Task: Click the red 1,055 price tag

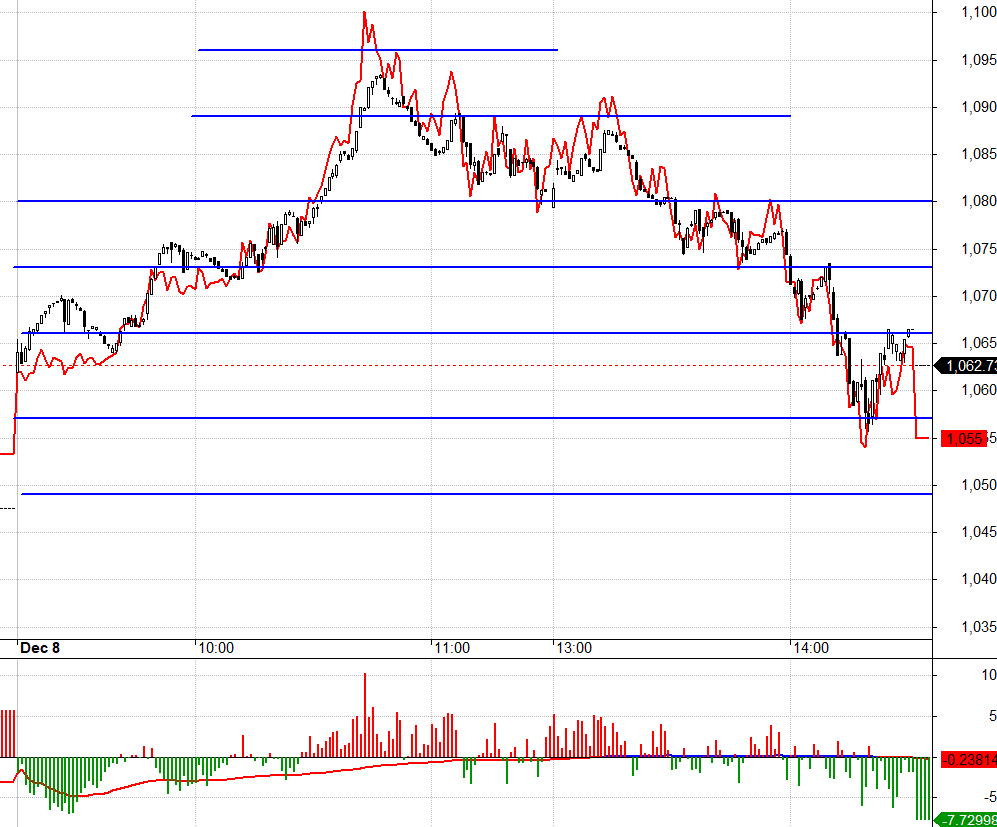Action: (964, 439)
